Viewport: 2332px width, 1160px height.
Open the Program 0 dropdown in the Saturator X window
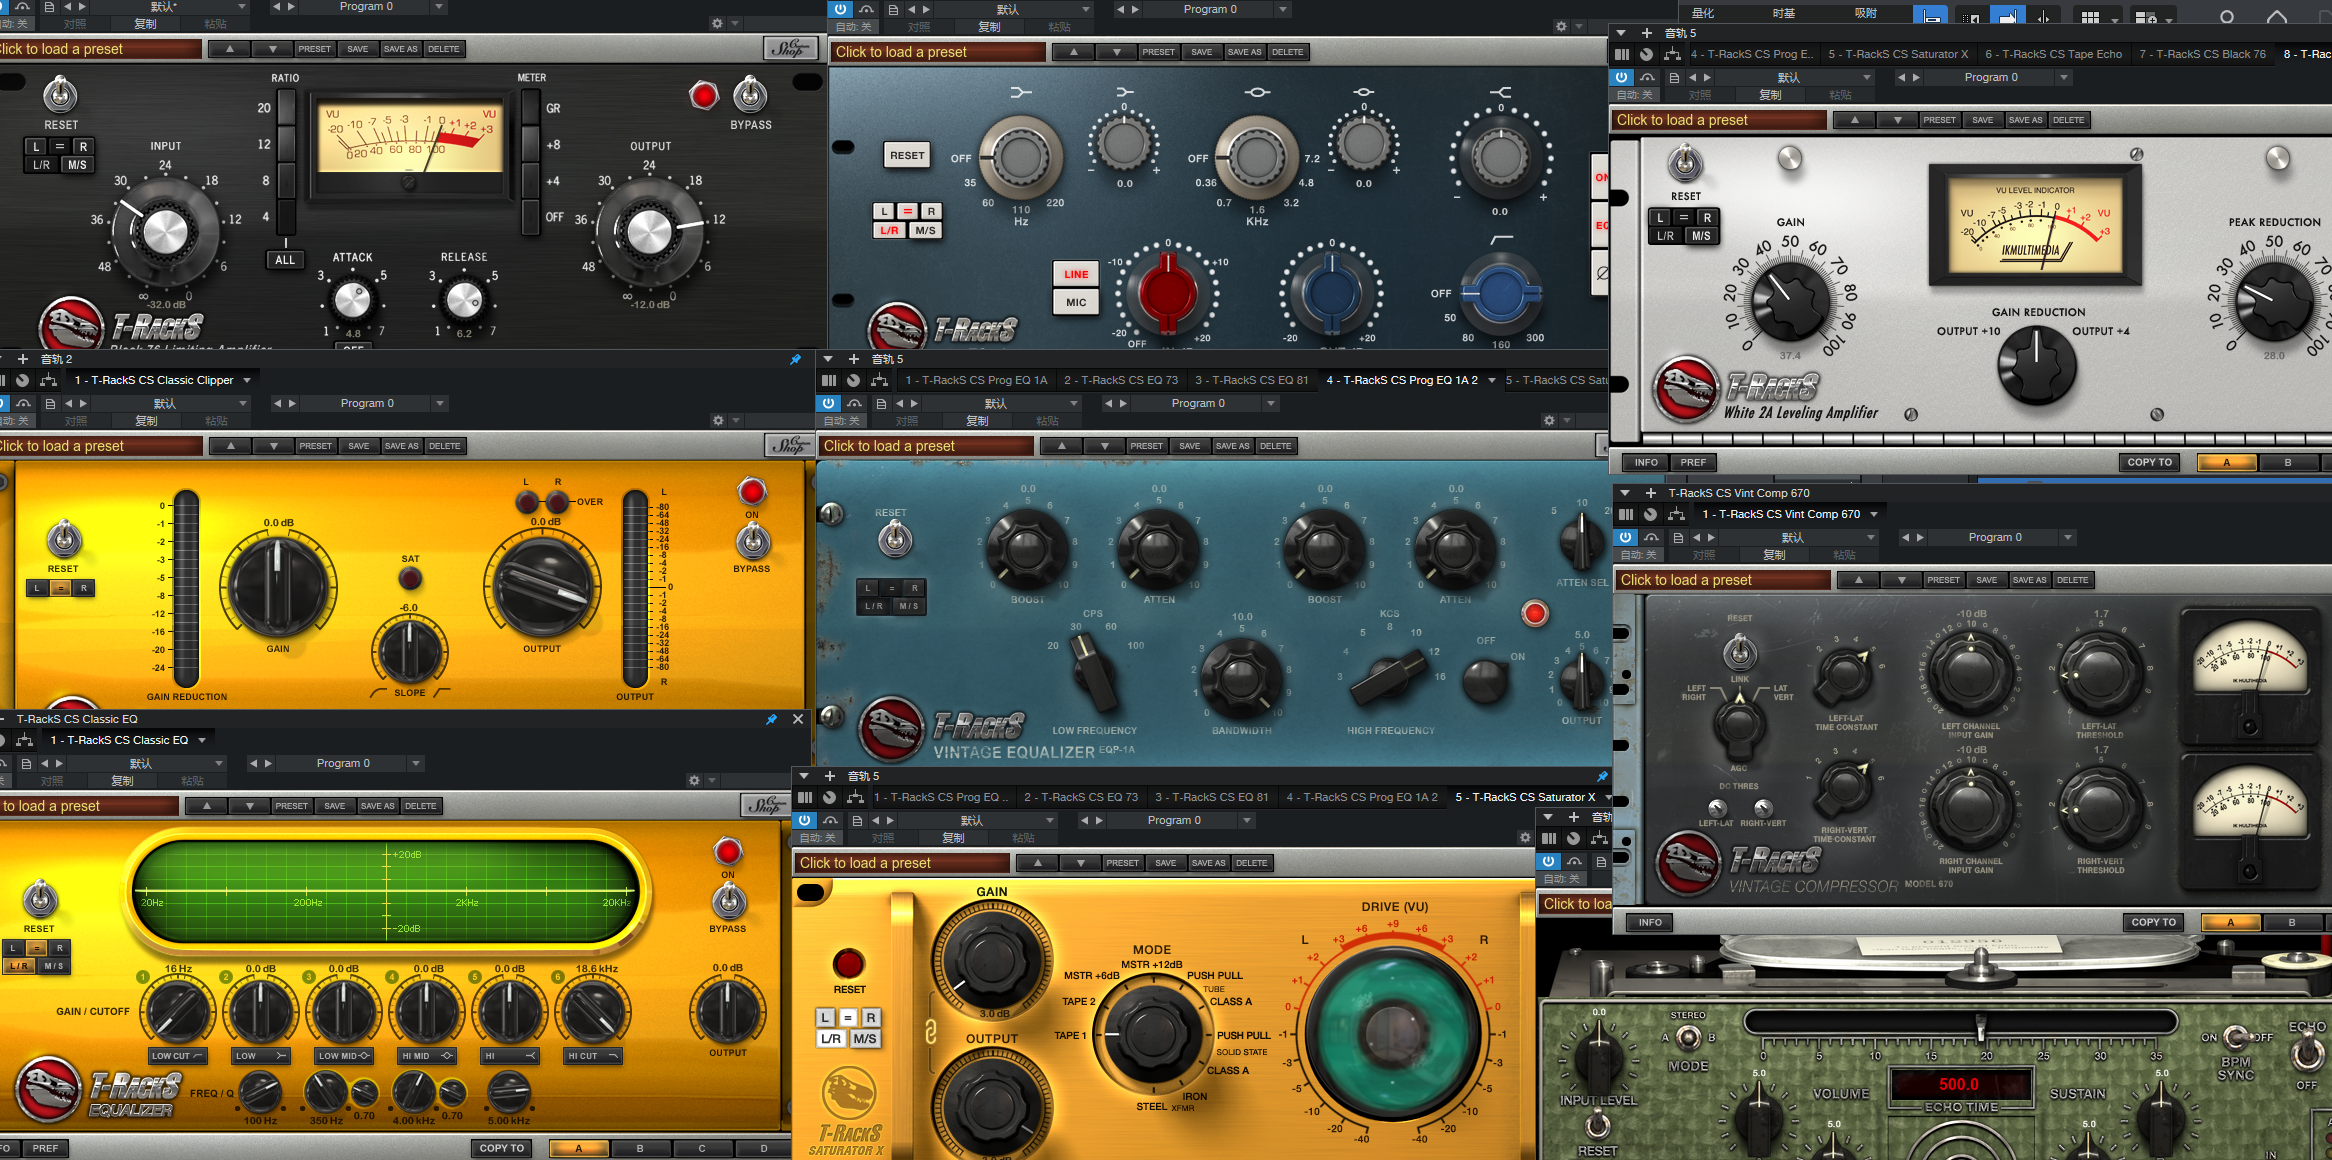[x=1247, y=820]
